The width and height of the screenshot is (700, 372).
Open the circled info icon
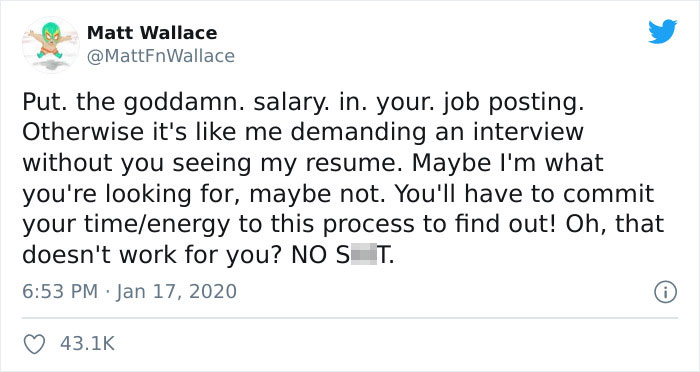tap(666, 293)
